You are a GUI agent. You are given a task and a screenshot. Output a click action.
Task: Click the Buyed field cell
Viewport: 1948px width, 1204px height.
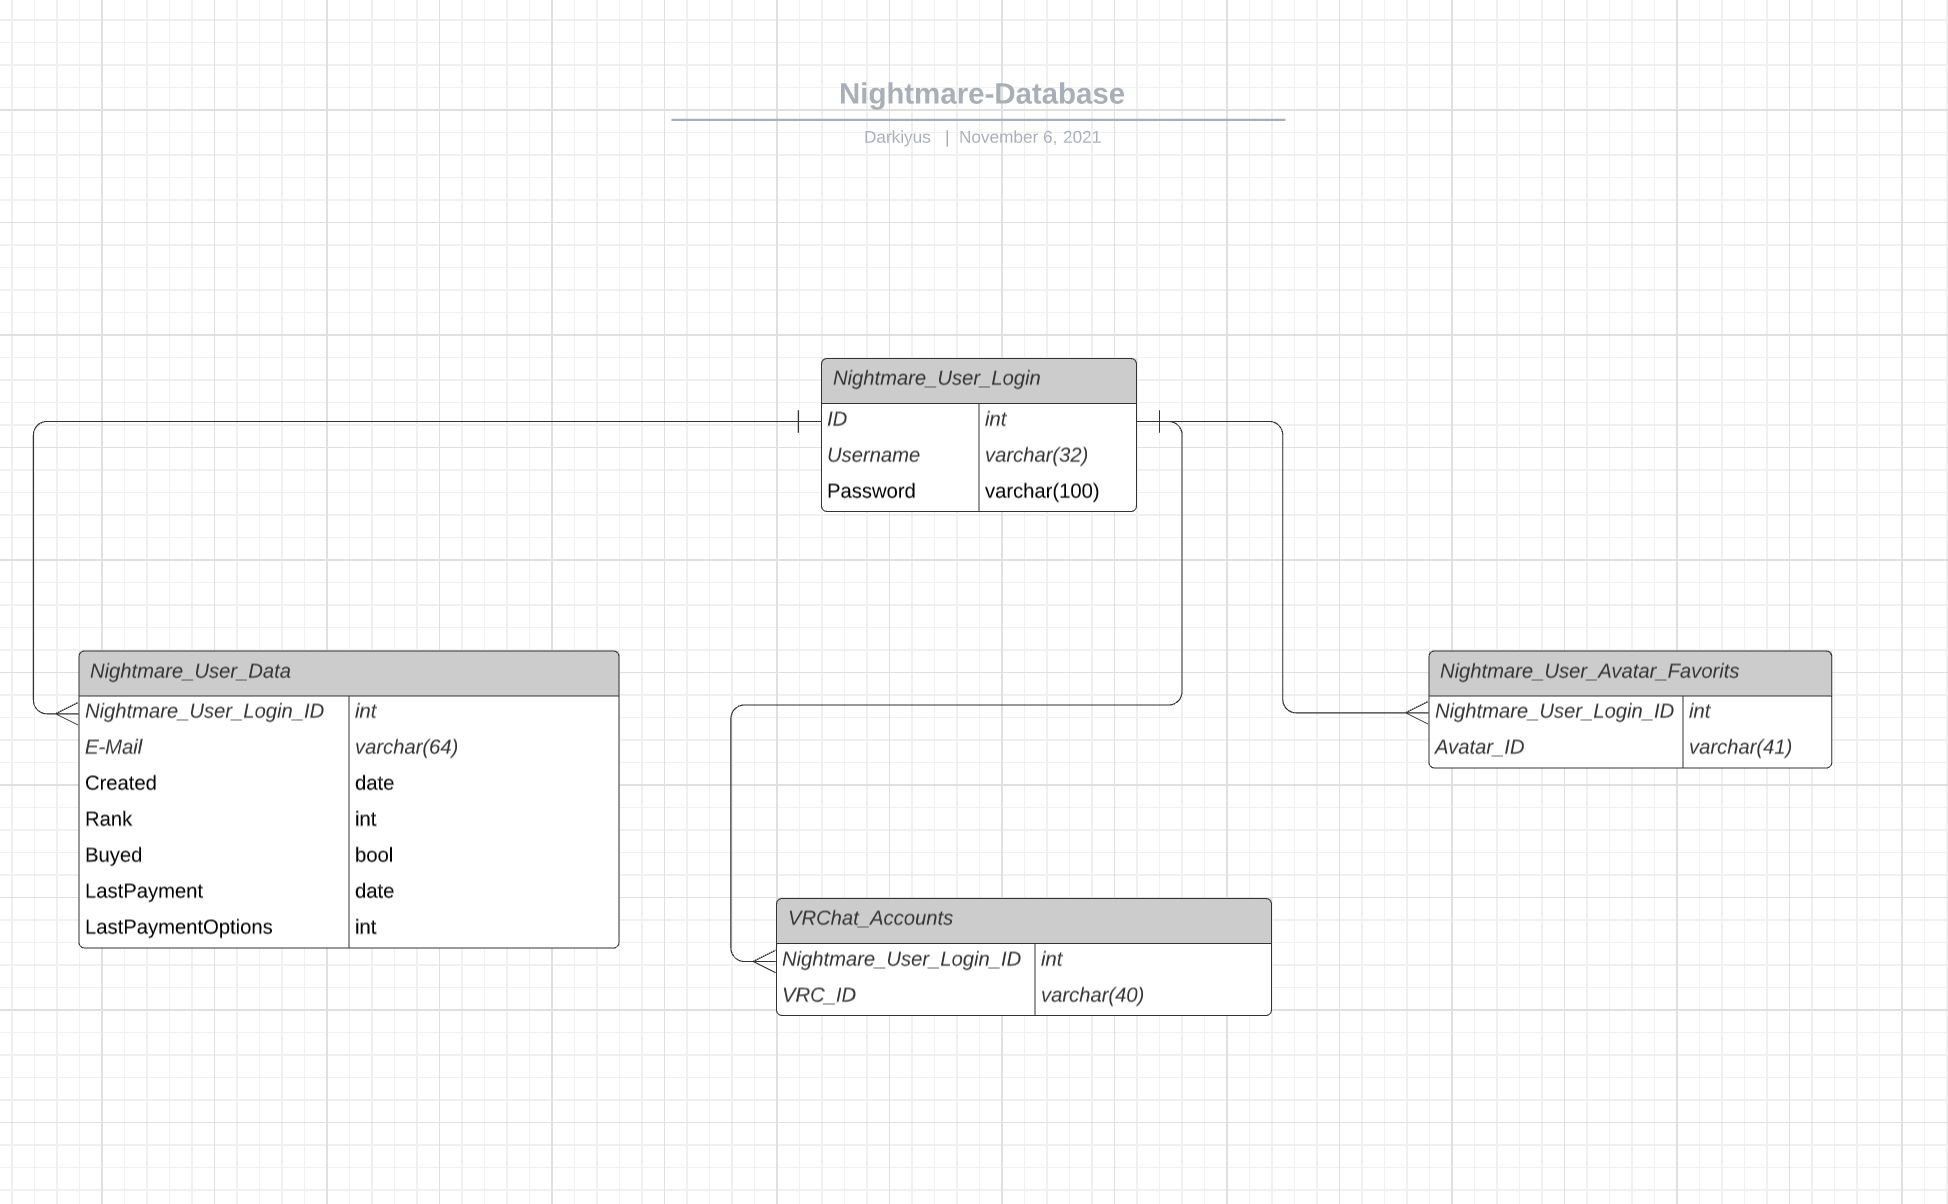214,856
